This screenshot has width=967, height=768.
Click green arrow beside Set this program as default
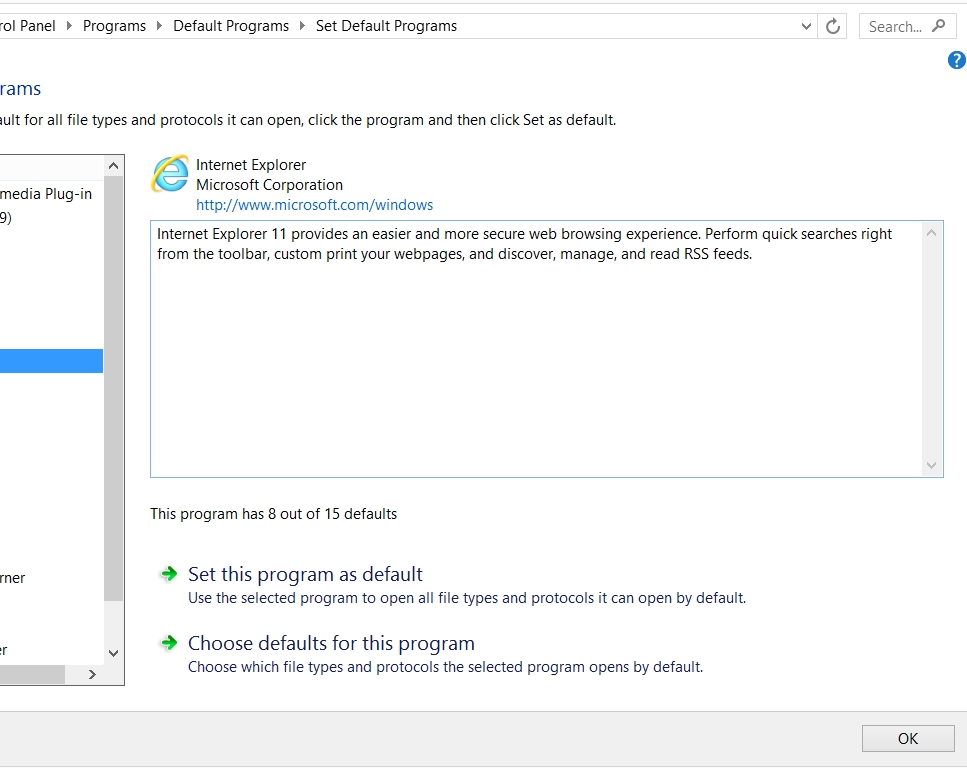(168, 574)
